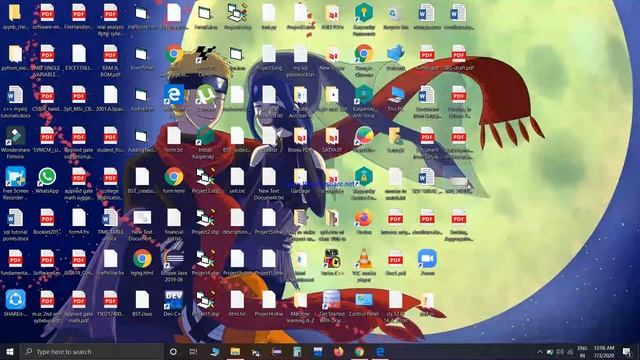This screenshot has height=360, width=640.
Task: Open the Windows Start menu
Action: pos(10,351)
